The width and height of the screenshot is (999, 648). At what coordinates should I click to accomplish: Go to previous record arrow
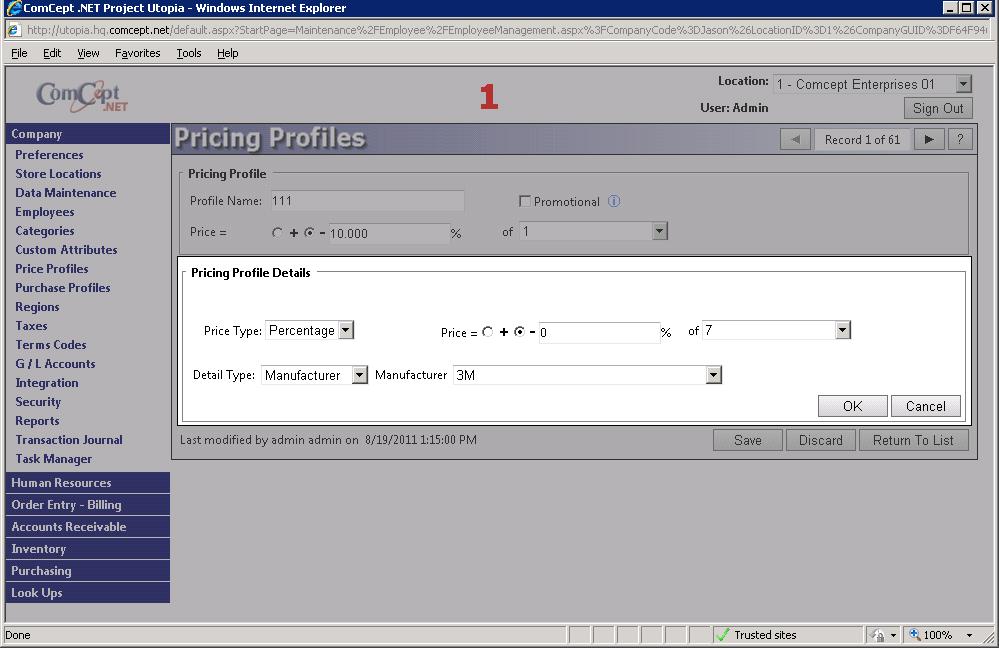point(795,140)
